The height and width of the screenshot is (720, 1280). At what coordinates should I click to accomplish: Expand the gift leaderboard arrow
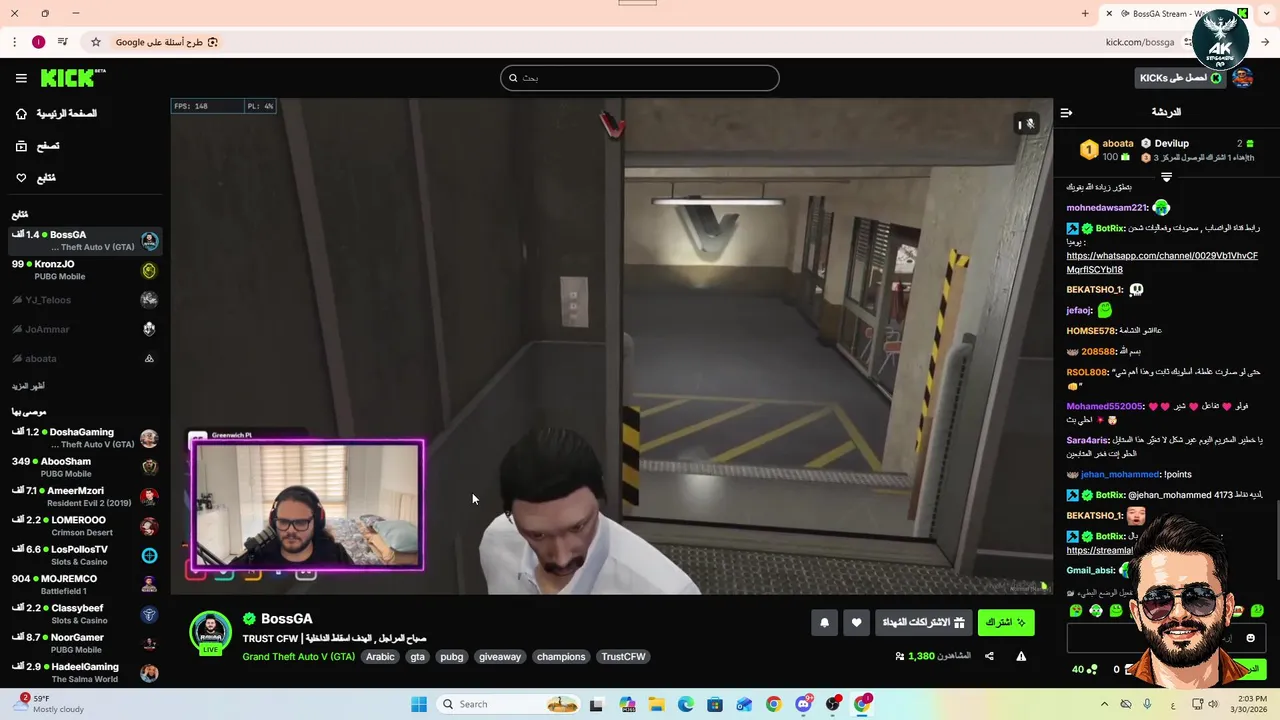pyautogui.click(x=1166, y=177)
